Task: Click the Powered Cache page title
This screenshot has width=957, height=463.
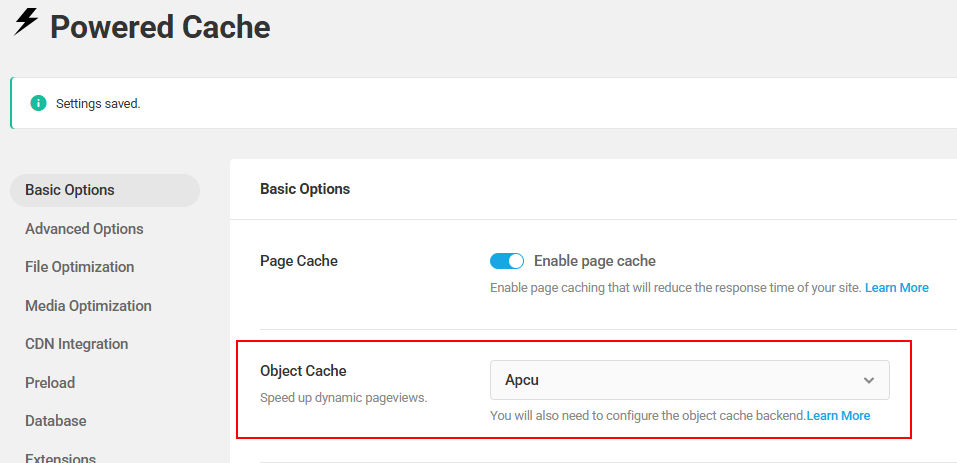Action: coord(160,27)
